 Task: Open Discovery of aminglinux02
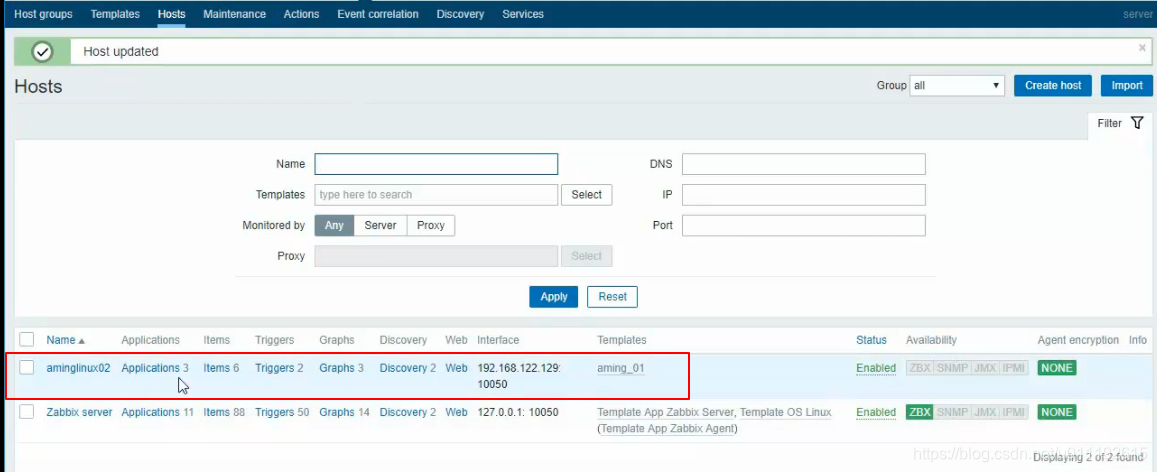(x=403, y=367)
